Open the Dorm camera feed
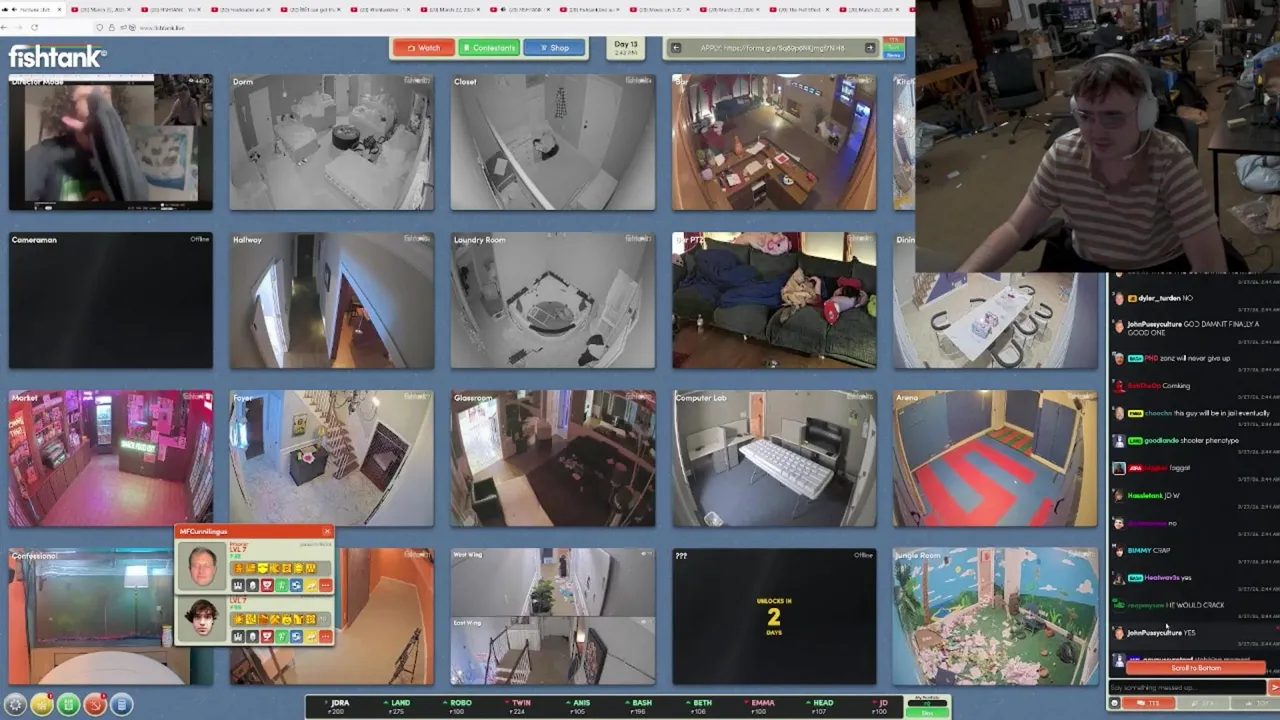This screenshot has width=1280, height=720. pyautogui.click(x=332, y=142)
